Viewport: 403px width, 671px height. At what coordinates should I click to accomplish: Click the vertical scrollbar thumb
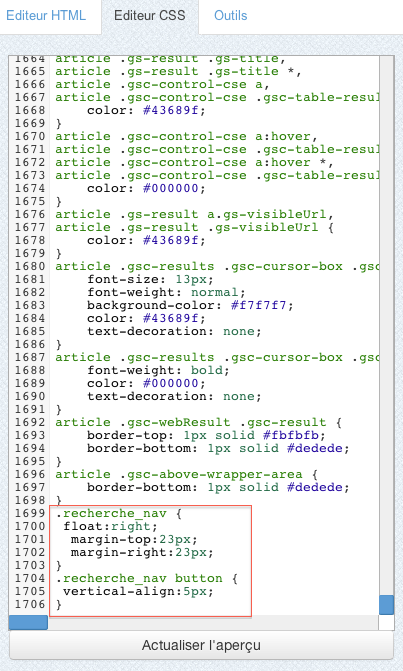(386, 605)
